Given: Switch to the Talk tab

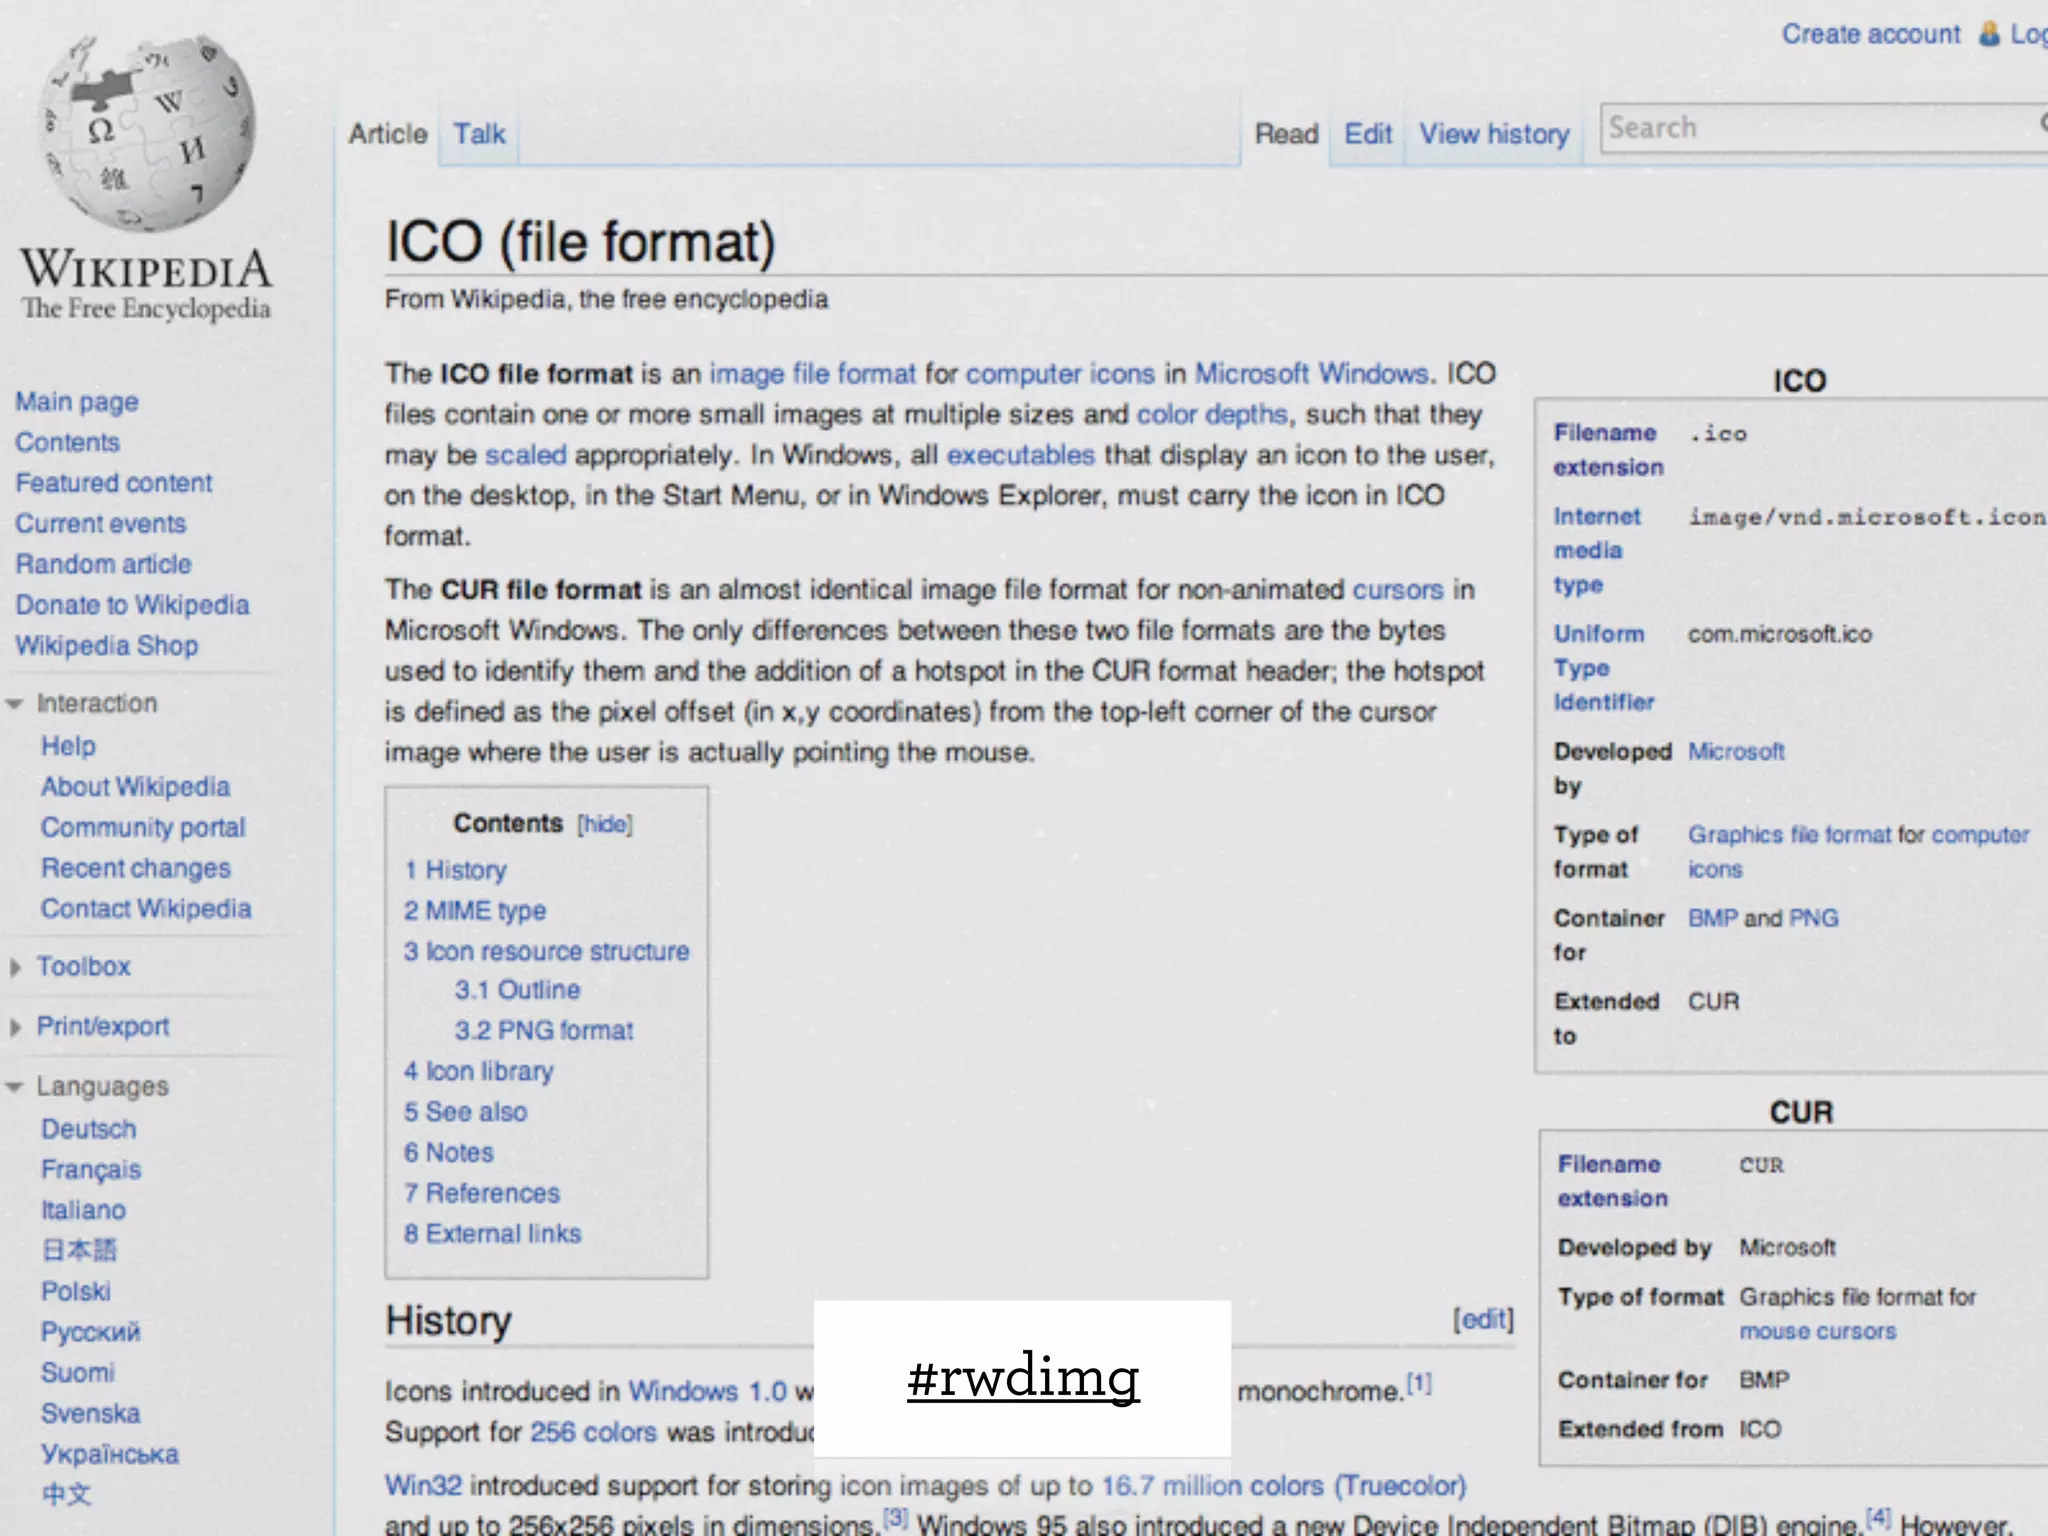Looking at the screenshot, I should pyautogui.click(x=479, y=134).
